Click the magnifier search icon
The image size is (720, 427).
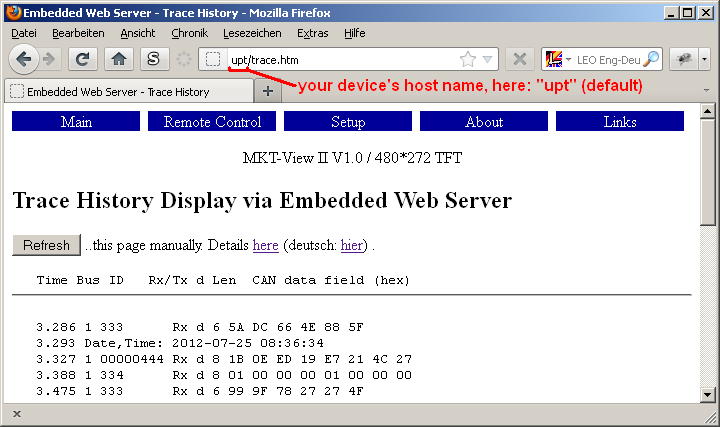[652, 59]
